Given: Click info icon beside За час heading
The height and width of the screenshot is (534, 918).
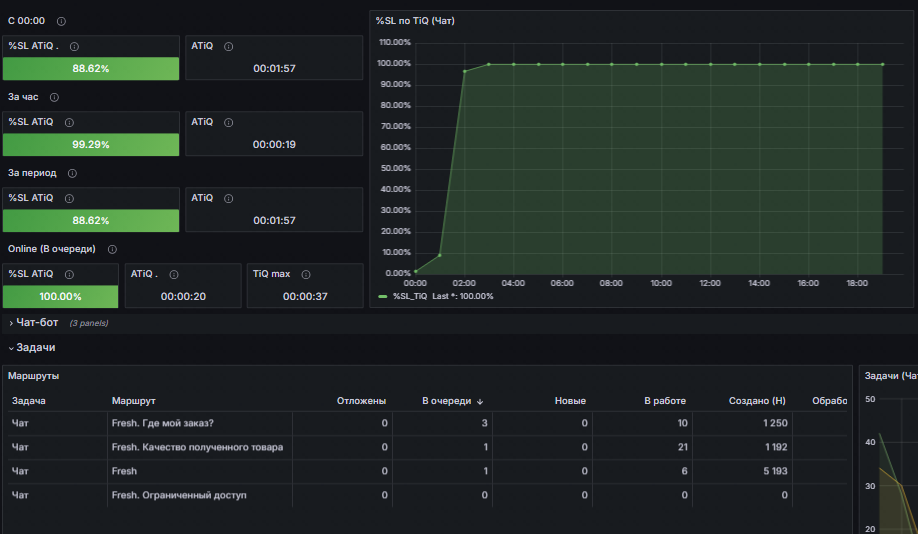Looking at the screenshot, I should 54,97.
